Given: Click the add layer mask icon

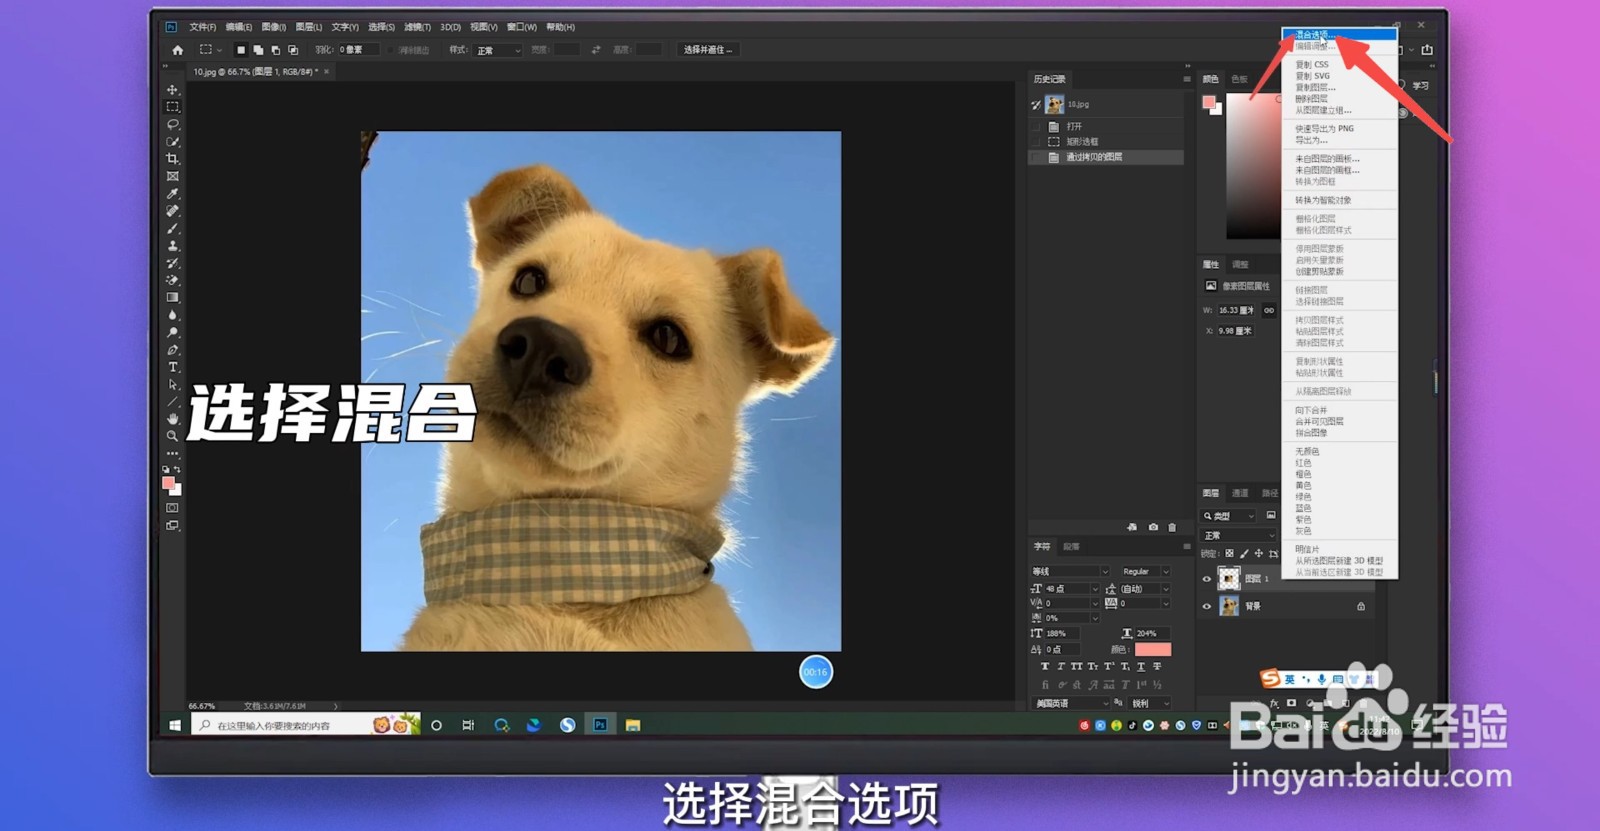Looking at the screenshot, I should click(1291, 703).
